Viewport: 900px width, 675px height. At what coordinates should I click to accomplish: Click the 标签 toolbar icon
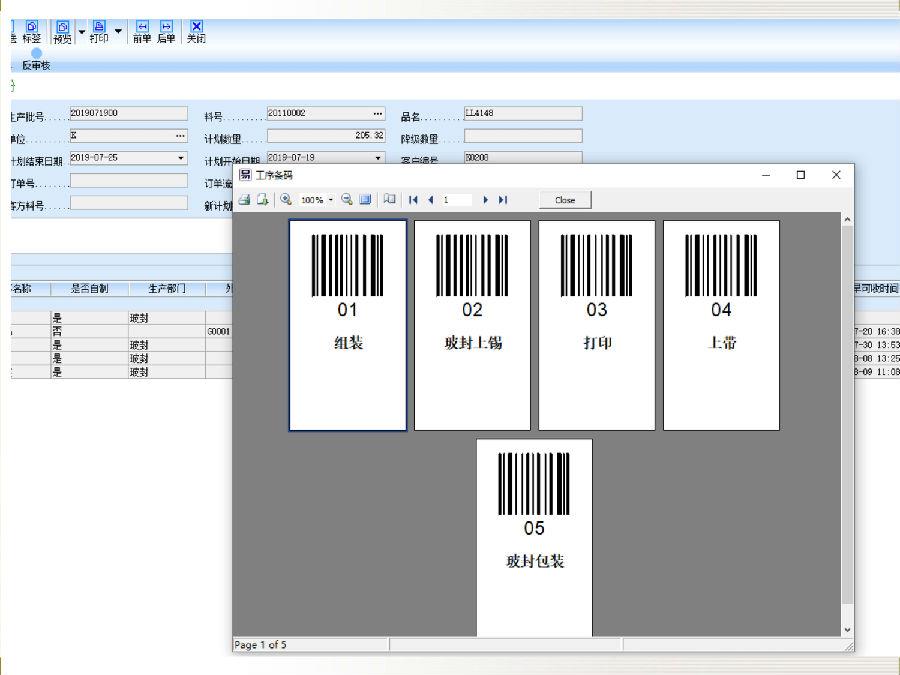[32, 32]
